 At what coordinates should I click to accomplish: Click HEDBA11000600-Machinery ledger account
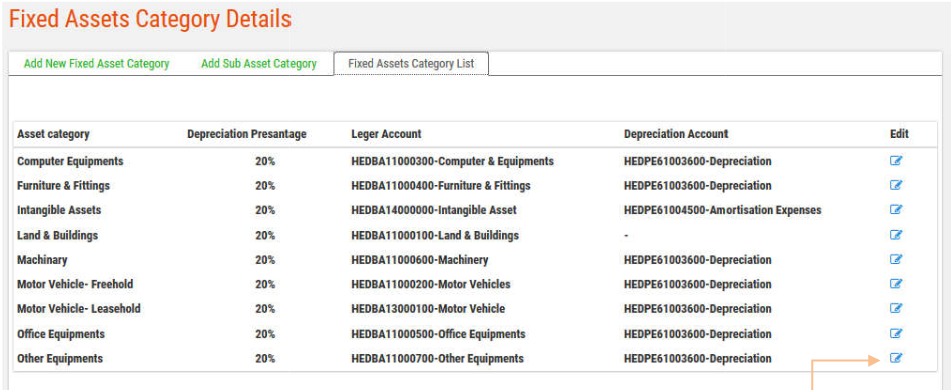(420, 260)
